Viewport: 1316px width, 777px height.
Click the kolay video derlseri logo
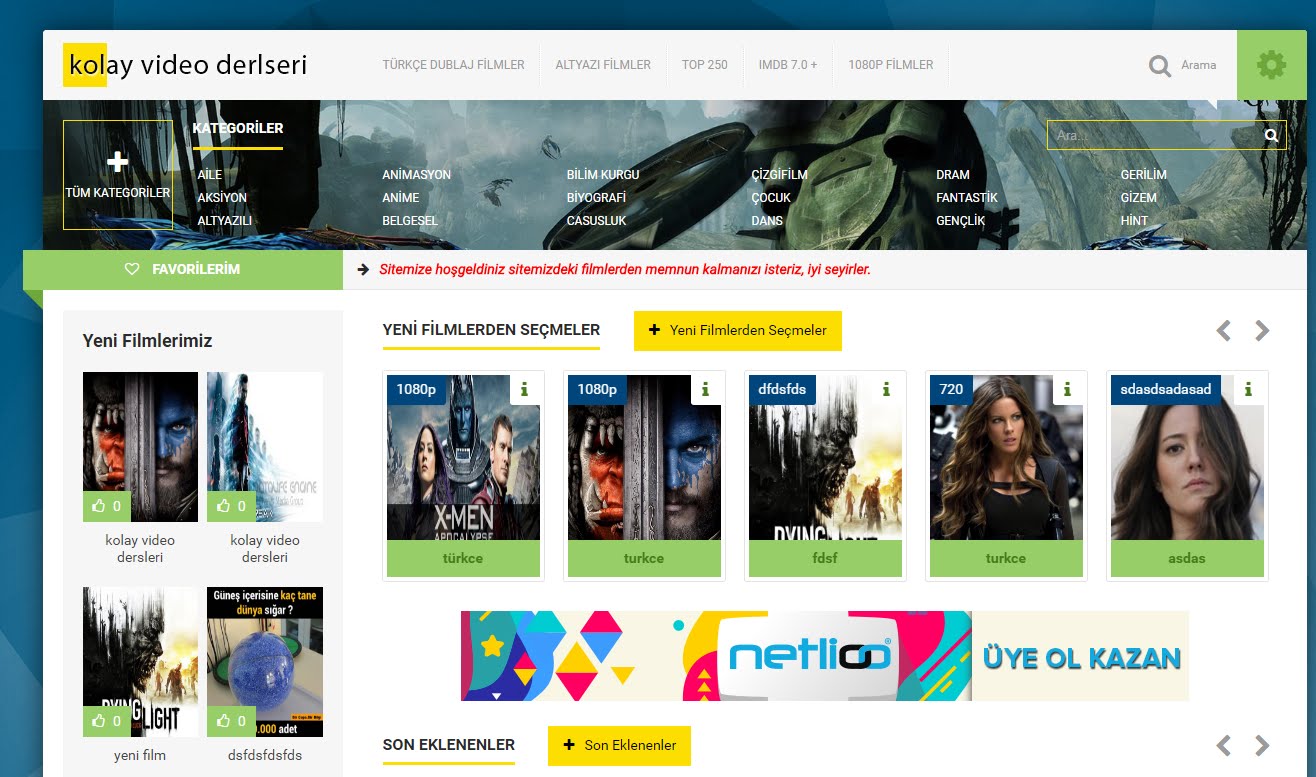pyautogui.click(x=185, y=65)
